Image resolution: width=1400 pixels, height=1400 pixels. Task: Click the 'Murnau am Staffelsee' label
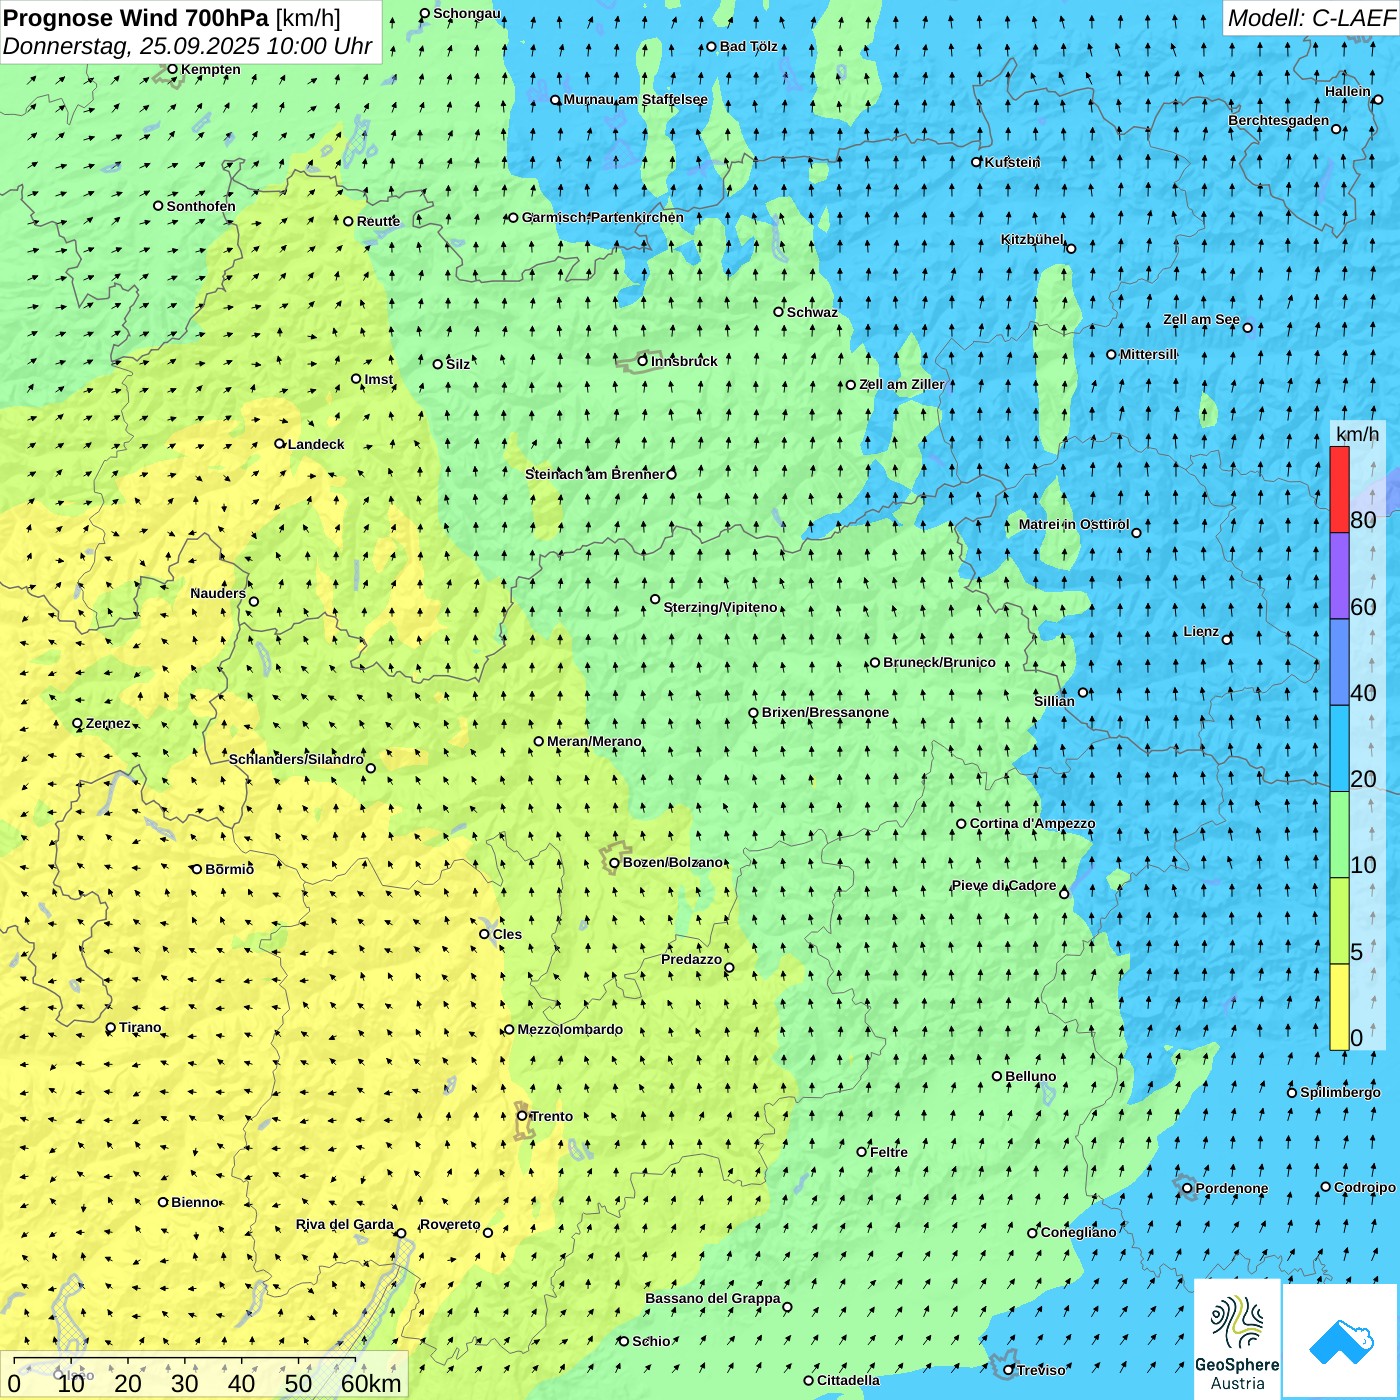pos(636,99)
